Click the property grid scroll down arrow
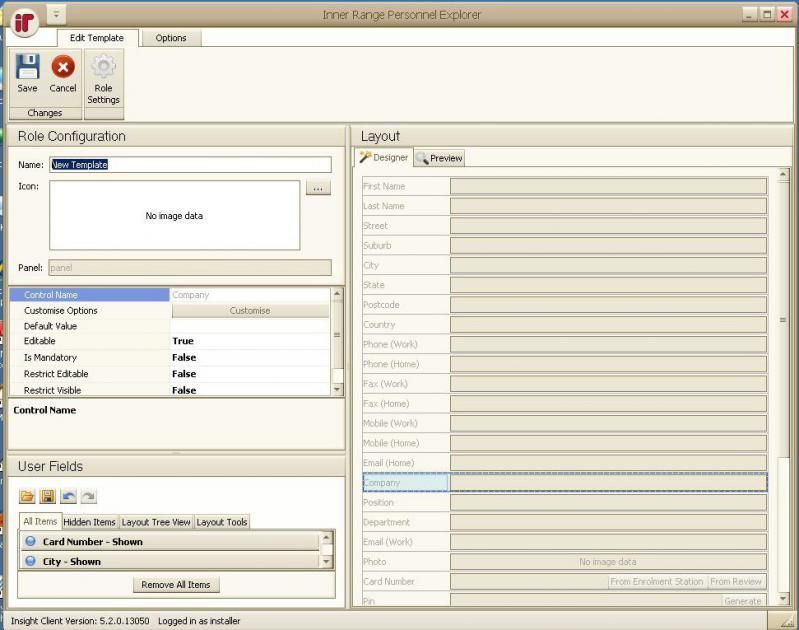 coord(337,389)
